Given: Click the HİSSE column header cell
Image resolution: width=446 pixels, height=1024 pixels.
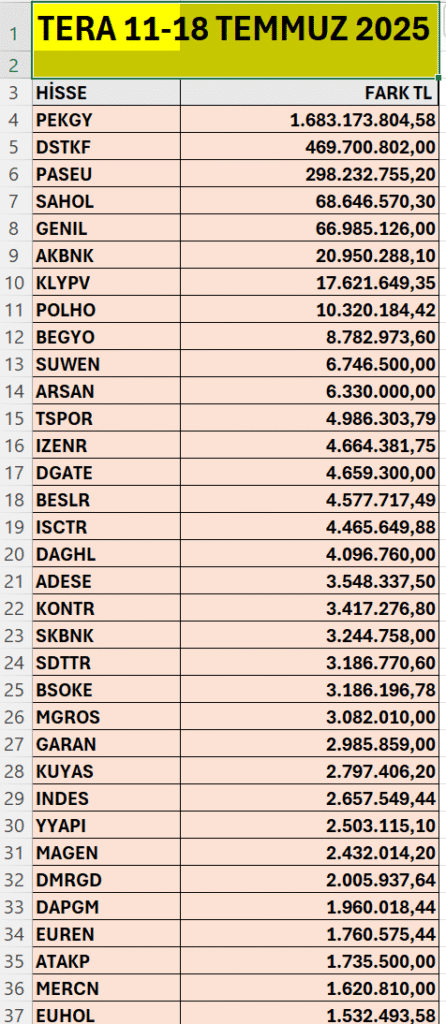Looking at the screenshot, I should 106,93.
